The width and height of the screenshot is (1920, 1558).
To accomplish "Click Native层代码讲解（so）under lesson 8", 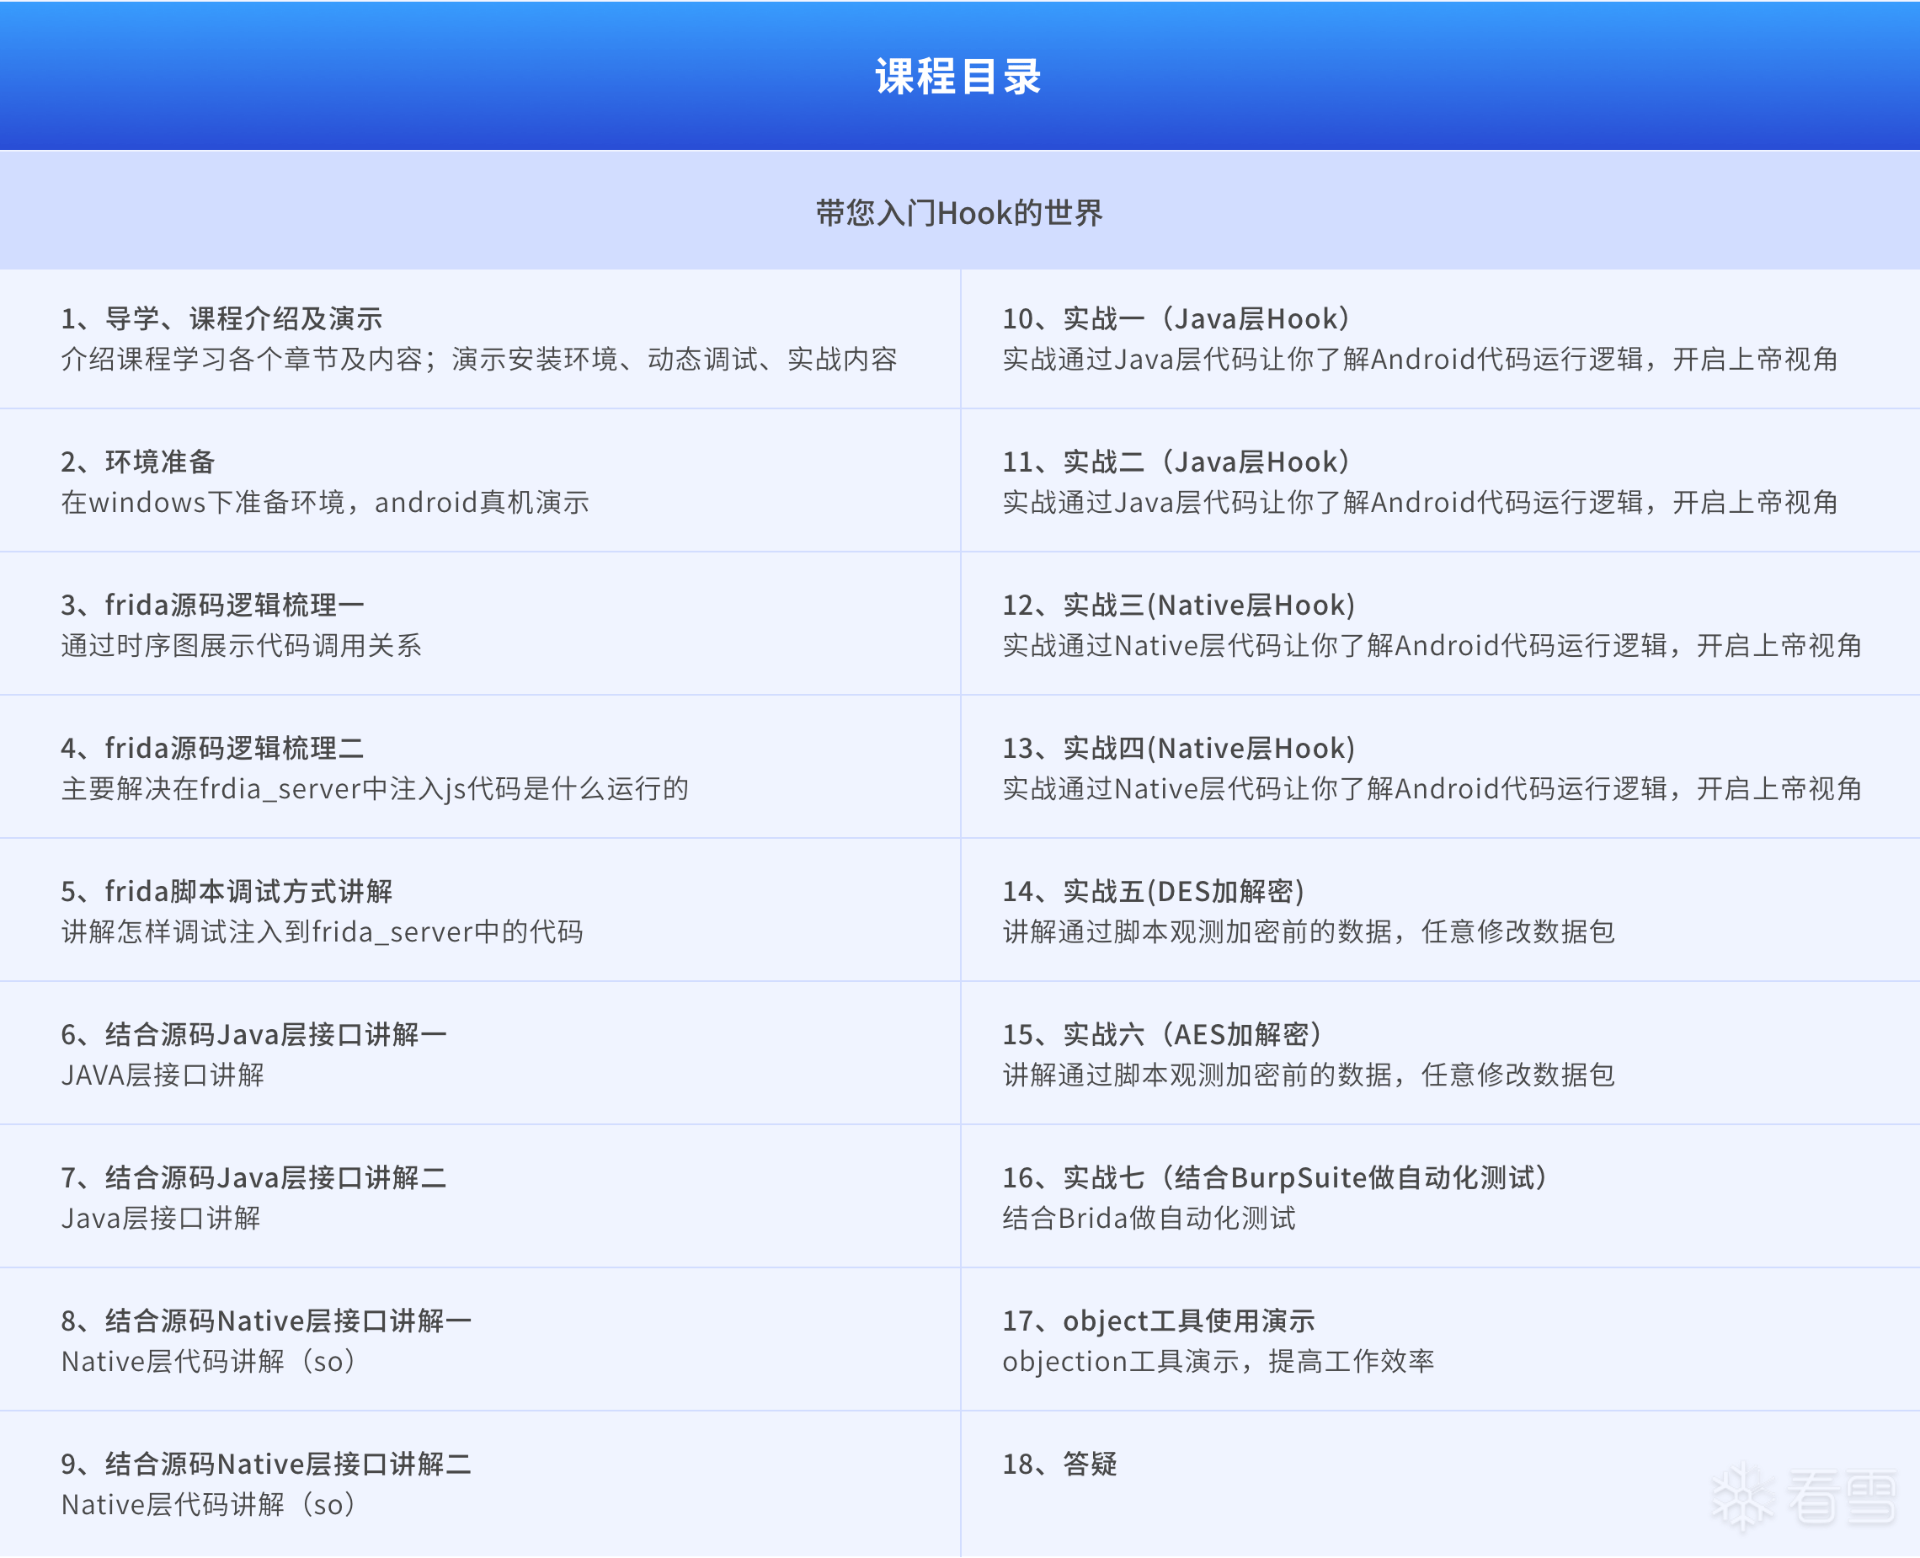I will pyautogui.click(x=208, y=1360).
